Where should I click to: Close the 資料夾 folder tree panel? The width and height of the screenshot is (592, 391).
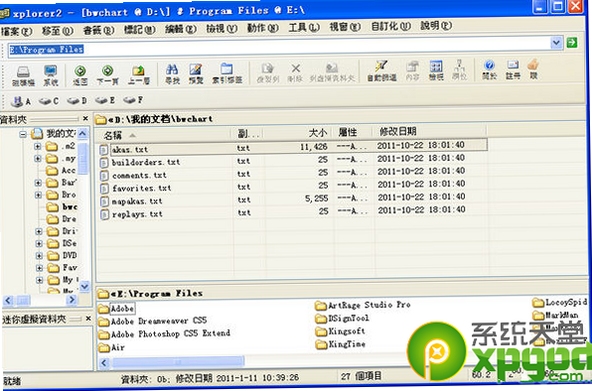coord(85,119)
